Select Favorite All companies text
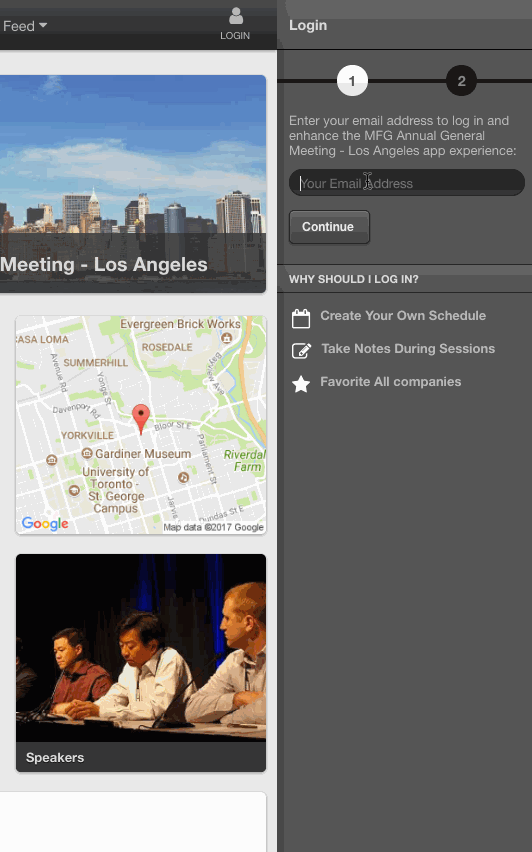 click(x=390, y=382)
